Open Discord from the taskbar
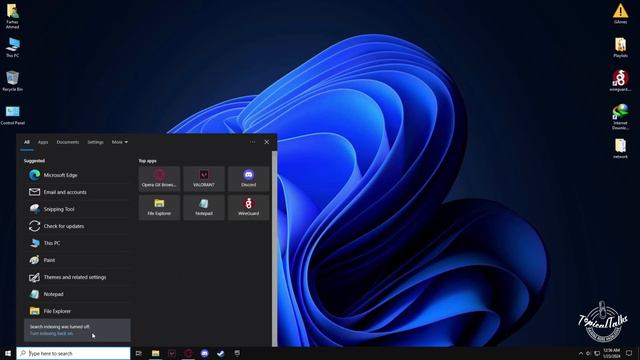This screenshot has width=640, height=360. point(204,353)
